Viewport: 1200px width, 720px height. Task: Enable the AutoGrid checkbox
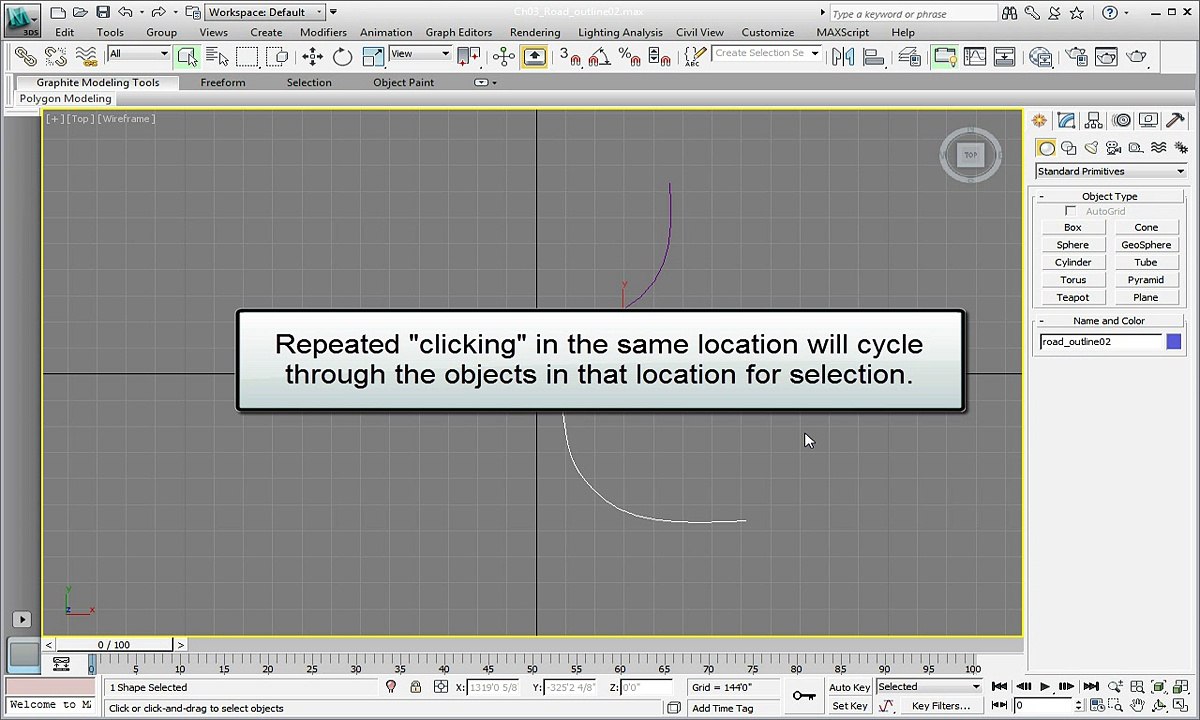click(1071, 211)
